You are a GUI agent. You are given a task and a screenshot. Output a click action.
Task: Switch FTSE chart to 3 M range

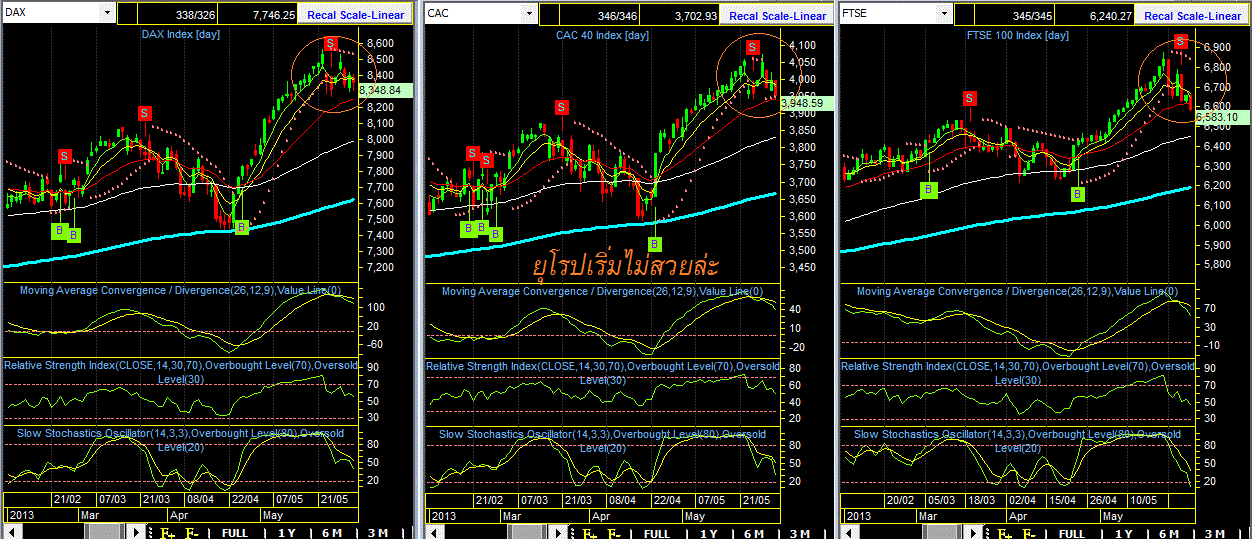[1215, 533]
